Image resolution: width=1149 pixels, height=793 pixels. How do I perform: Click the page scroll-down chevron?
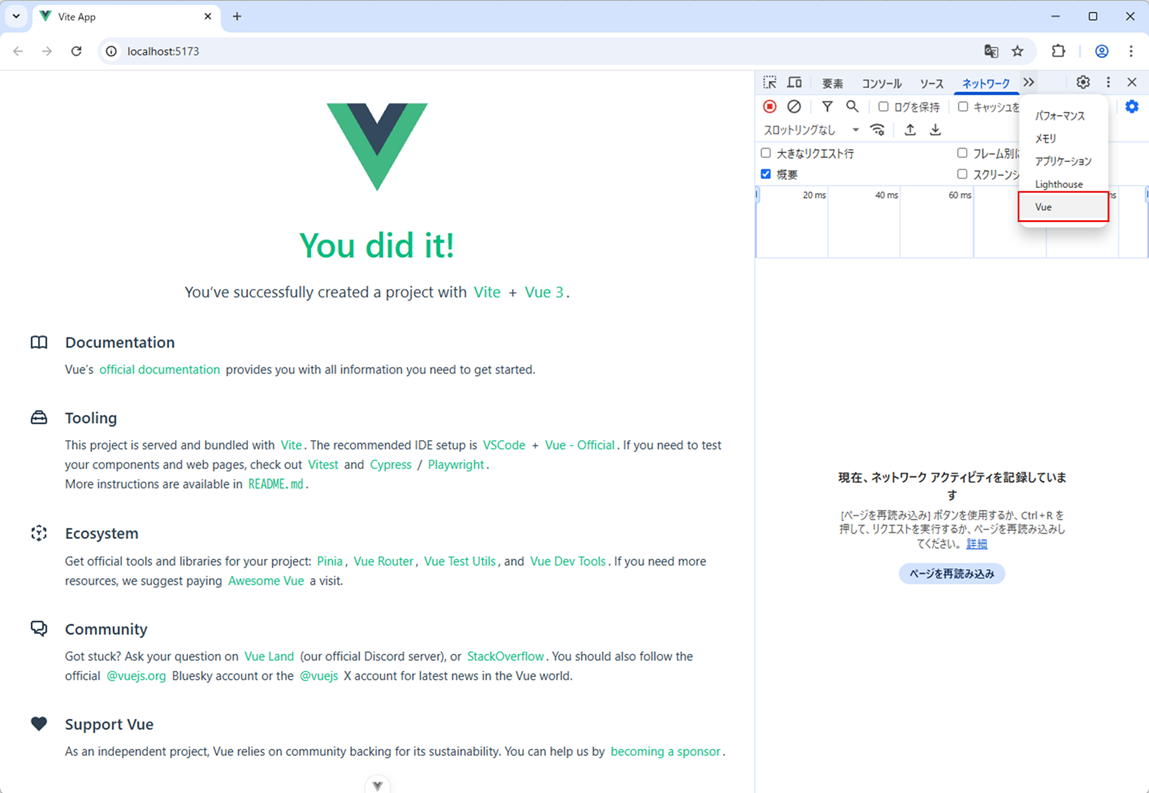point(377,786)
